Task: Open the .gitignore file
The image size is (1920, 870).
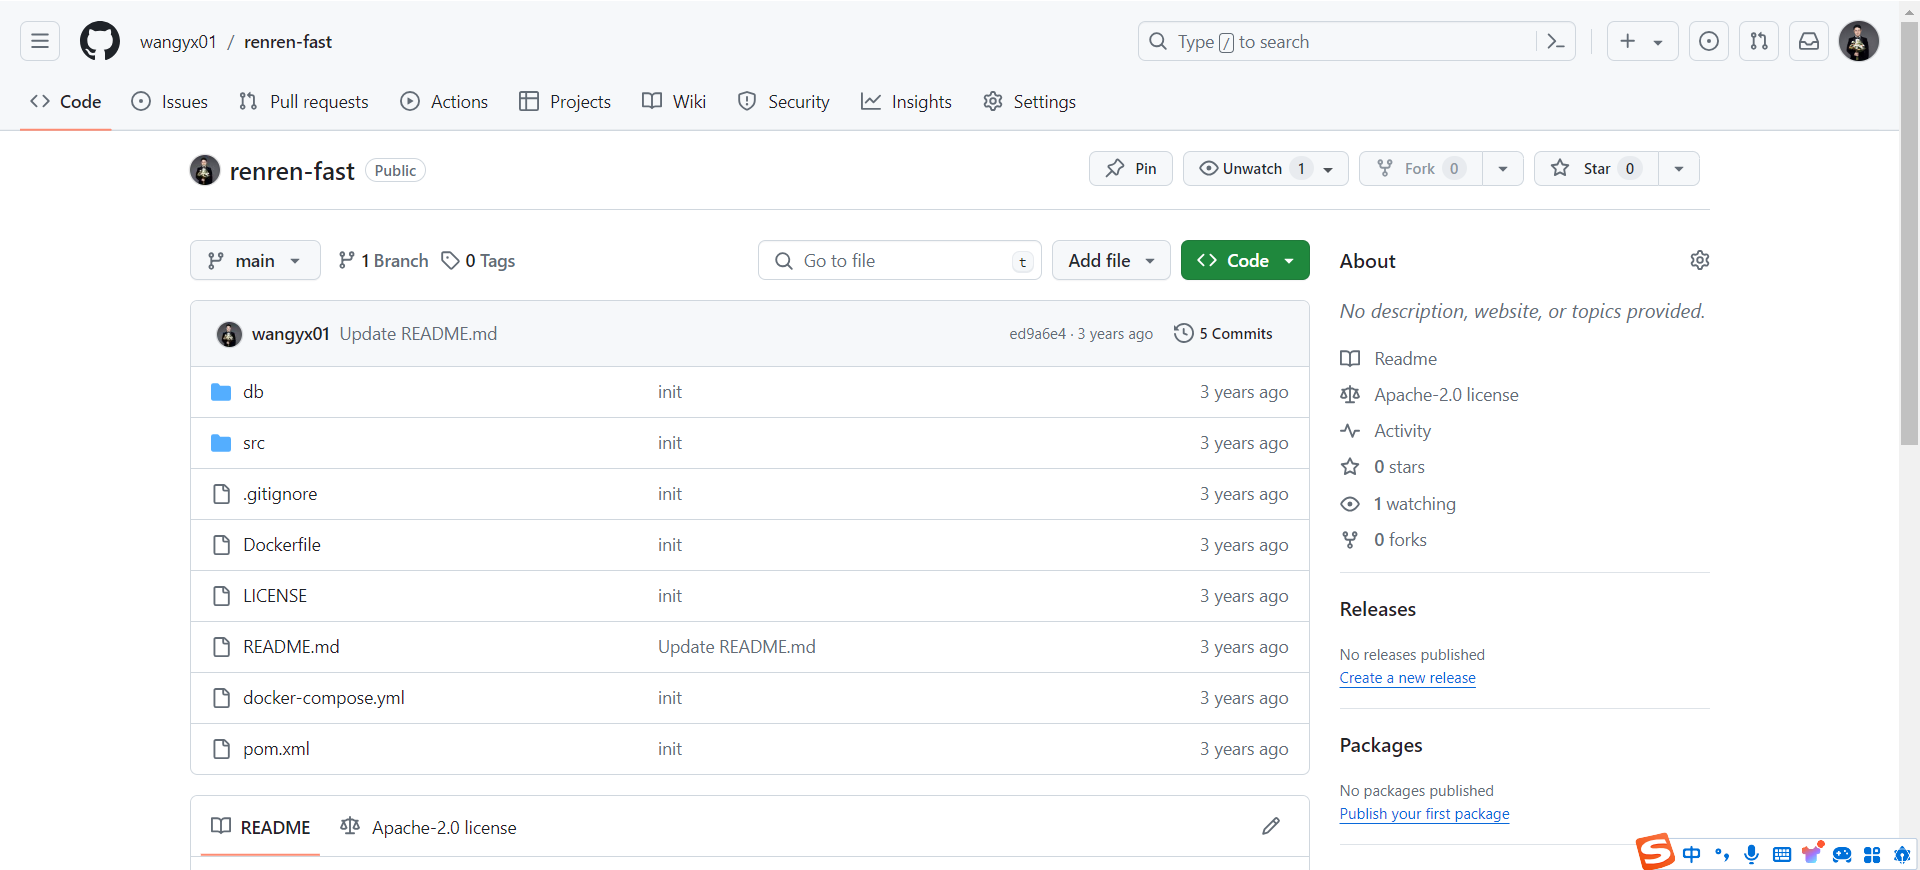Action: [280, 494]
